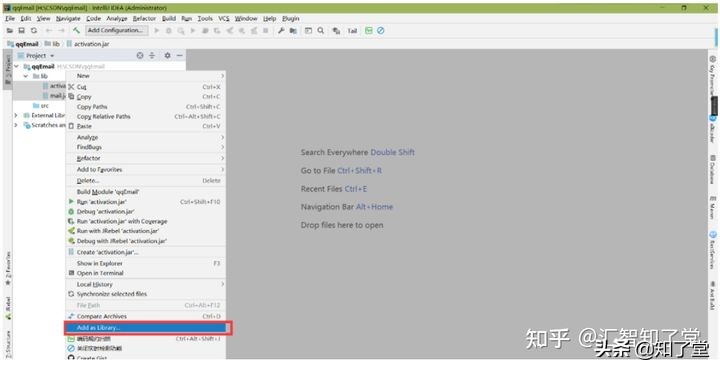
Task: Choose Run 'activation.jar' menu entry
Action: coord(146,202)
